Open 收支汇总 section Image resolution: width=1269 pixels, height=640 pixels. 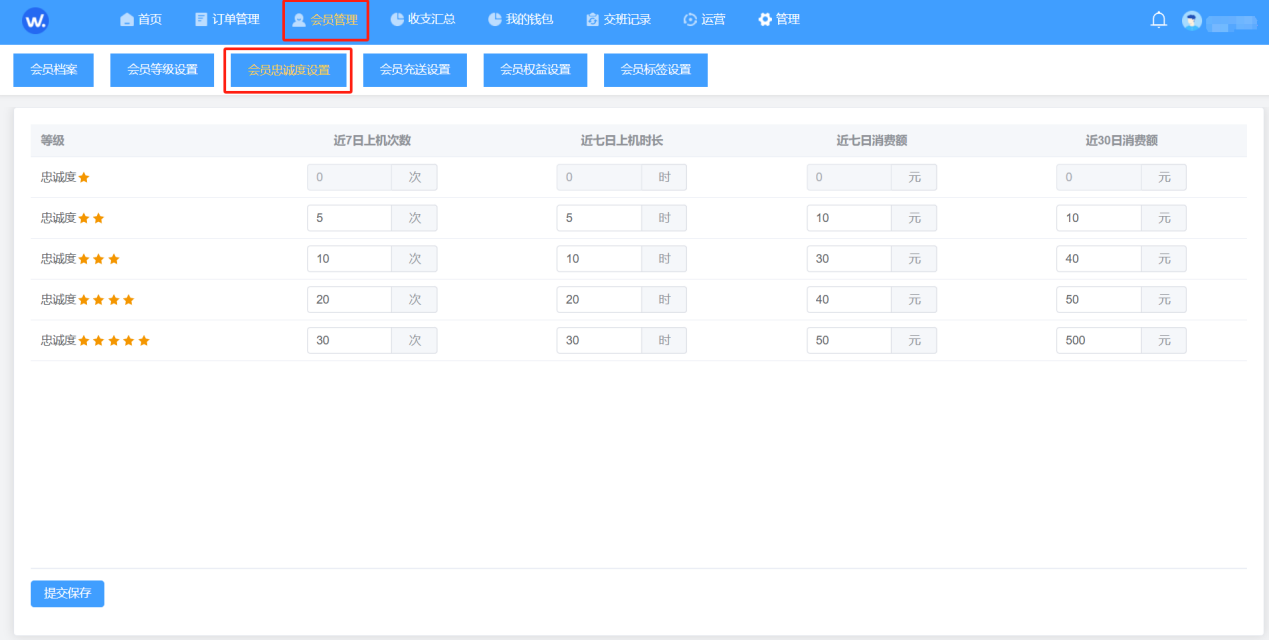click(x=423, y=19)
